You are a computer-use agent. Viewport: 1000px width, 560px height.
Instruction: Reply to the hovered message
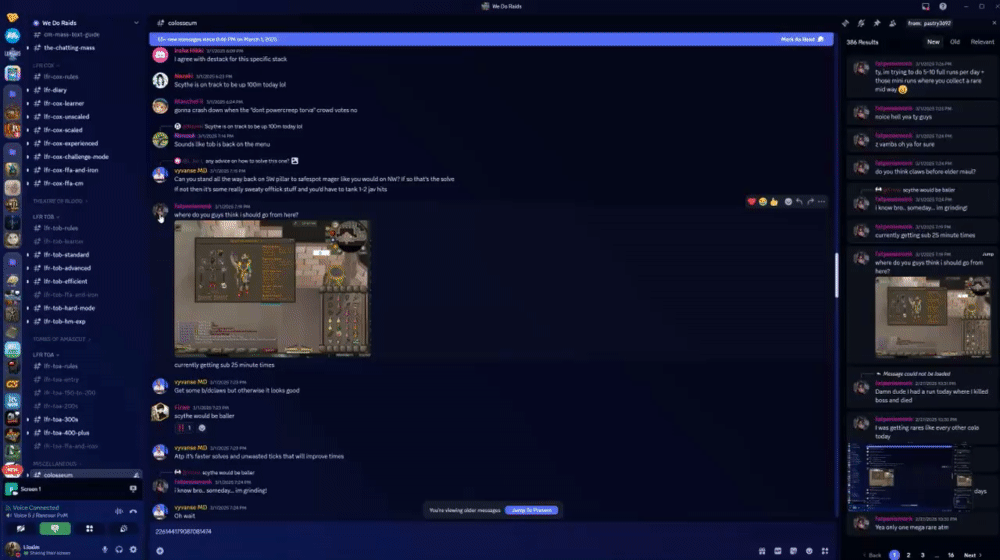pyautogui.click(x=799, y=202)
